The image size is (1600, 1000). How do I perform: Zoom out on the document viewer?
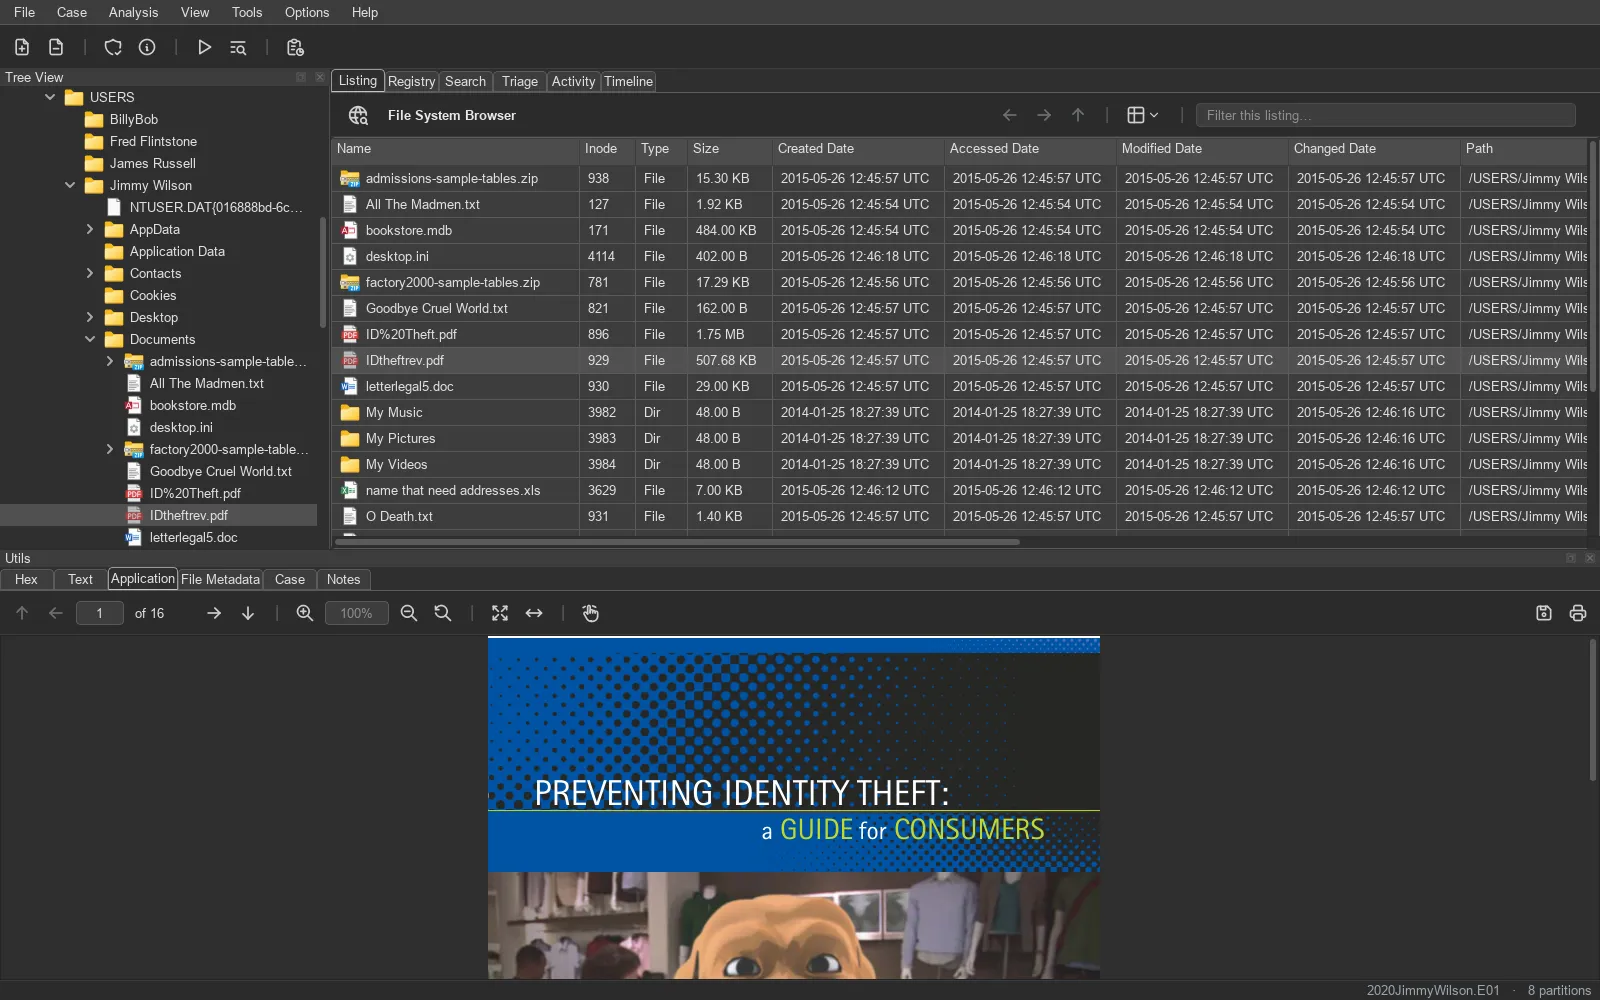click(409, 613)
